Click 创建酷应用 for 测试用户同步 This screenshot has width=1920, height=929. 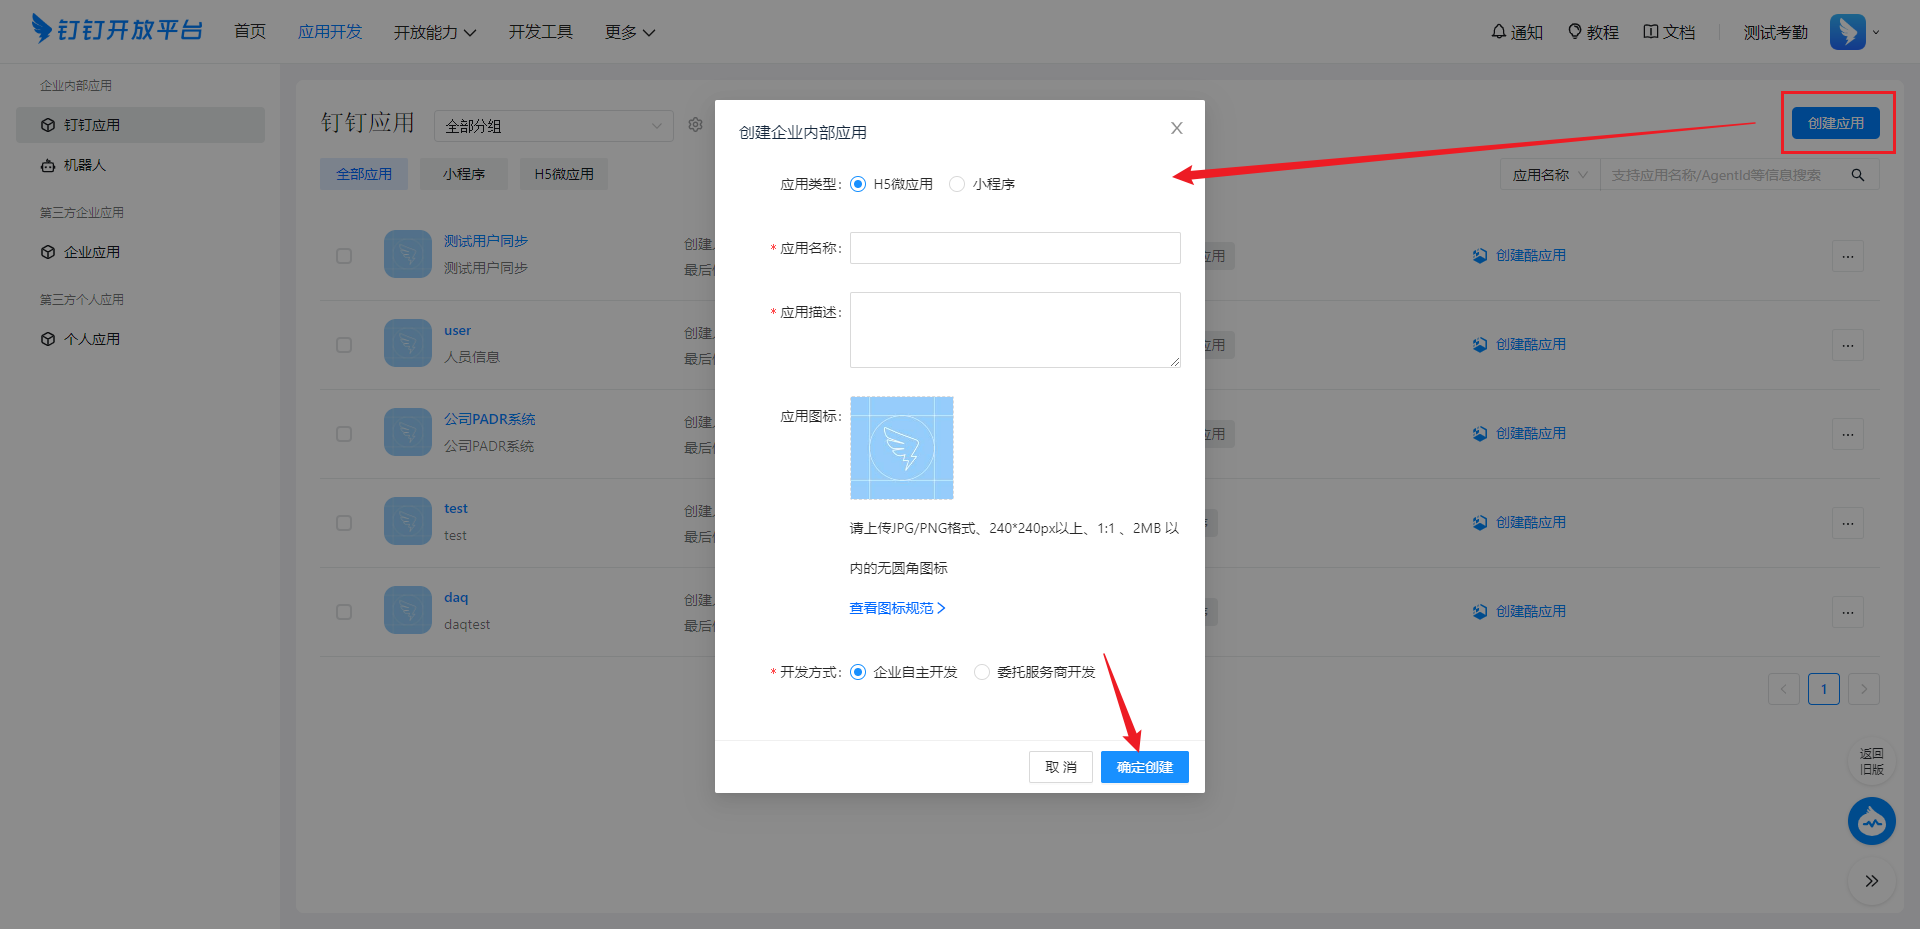coord(1519,256)
